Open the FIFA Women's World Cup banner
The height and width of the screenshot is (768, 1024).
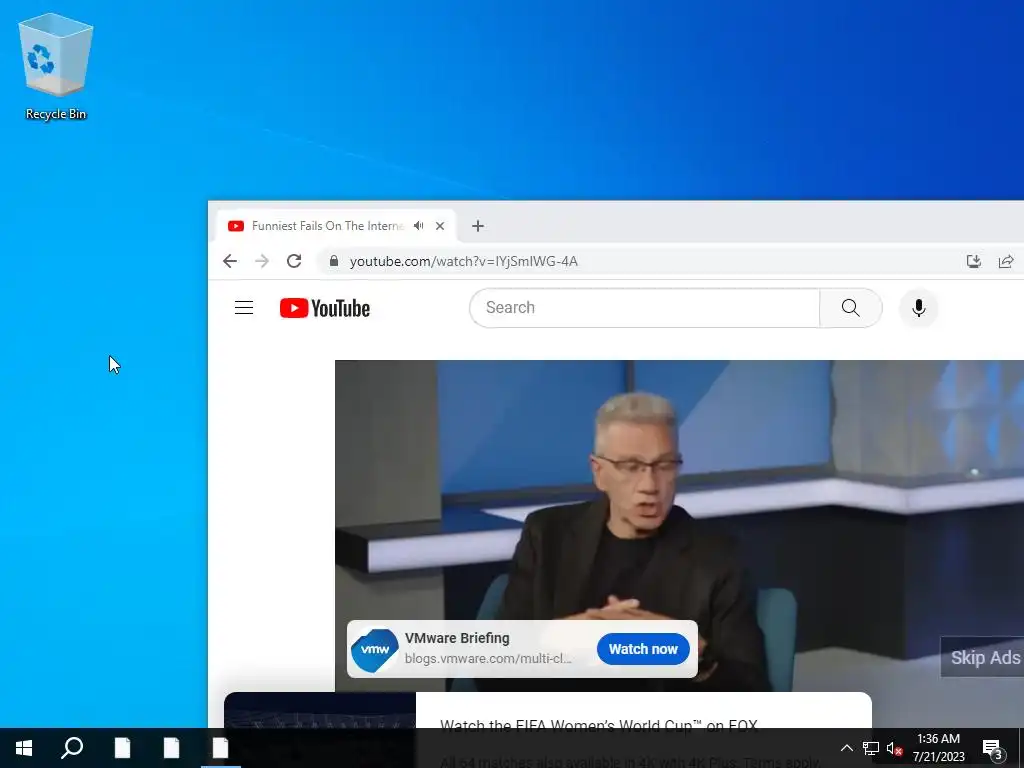pyautogui.click(x=548, y=711)
